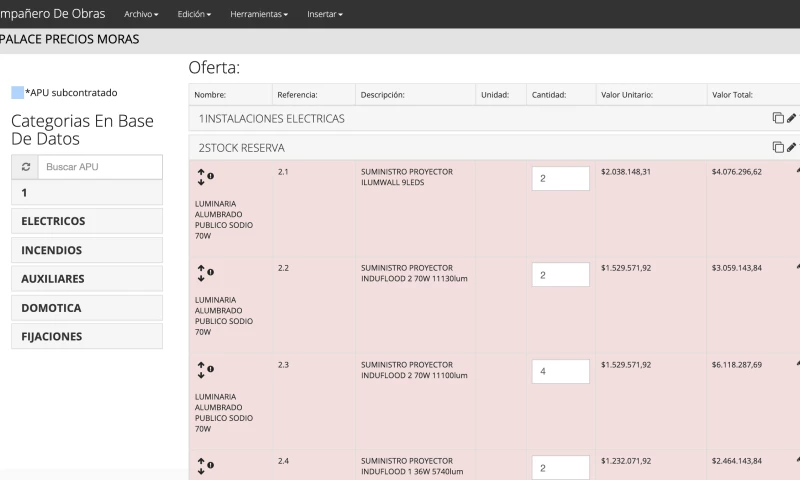Edit the 2STOCK RESERVA chapter with pencil
Image resolution: width=800 pixels, height=480 pixels.
point(791,147)
